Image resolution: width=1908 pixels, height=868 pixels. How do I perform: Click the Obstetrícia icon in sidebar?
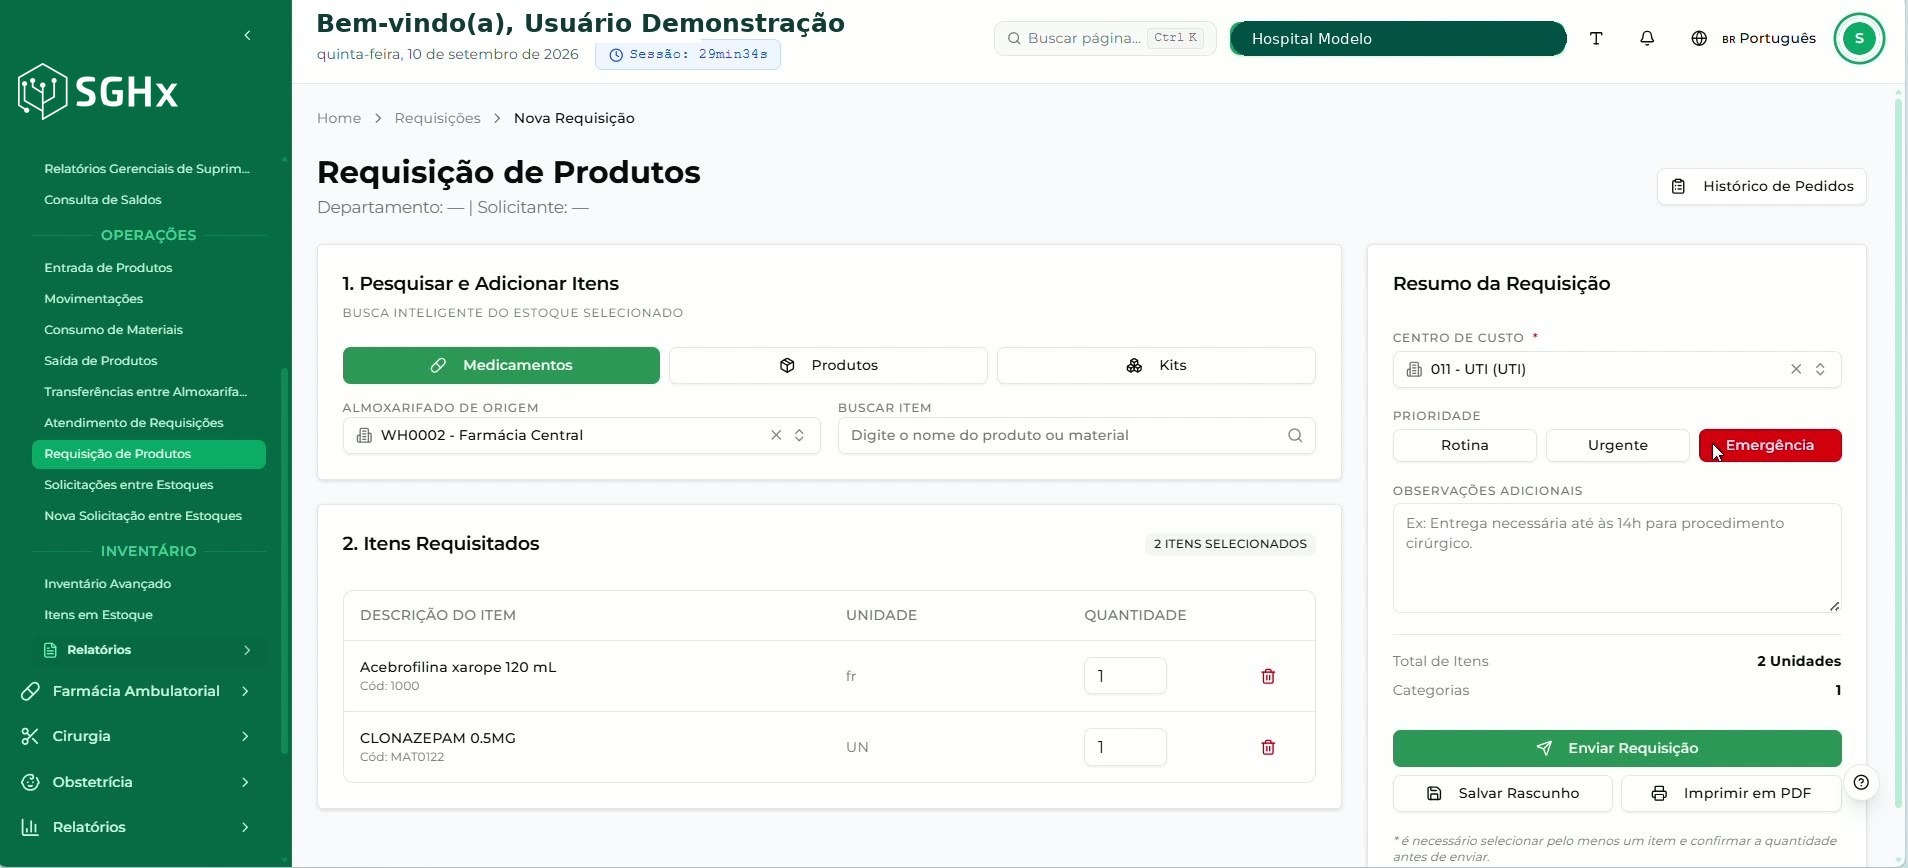(30, 783)
